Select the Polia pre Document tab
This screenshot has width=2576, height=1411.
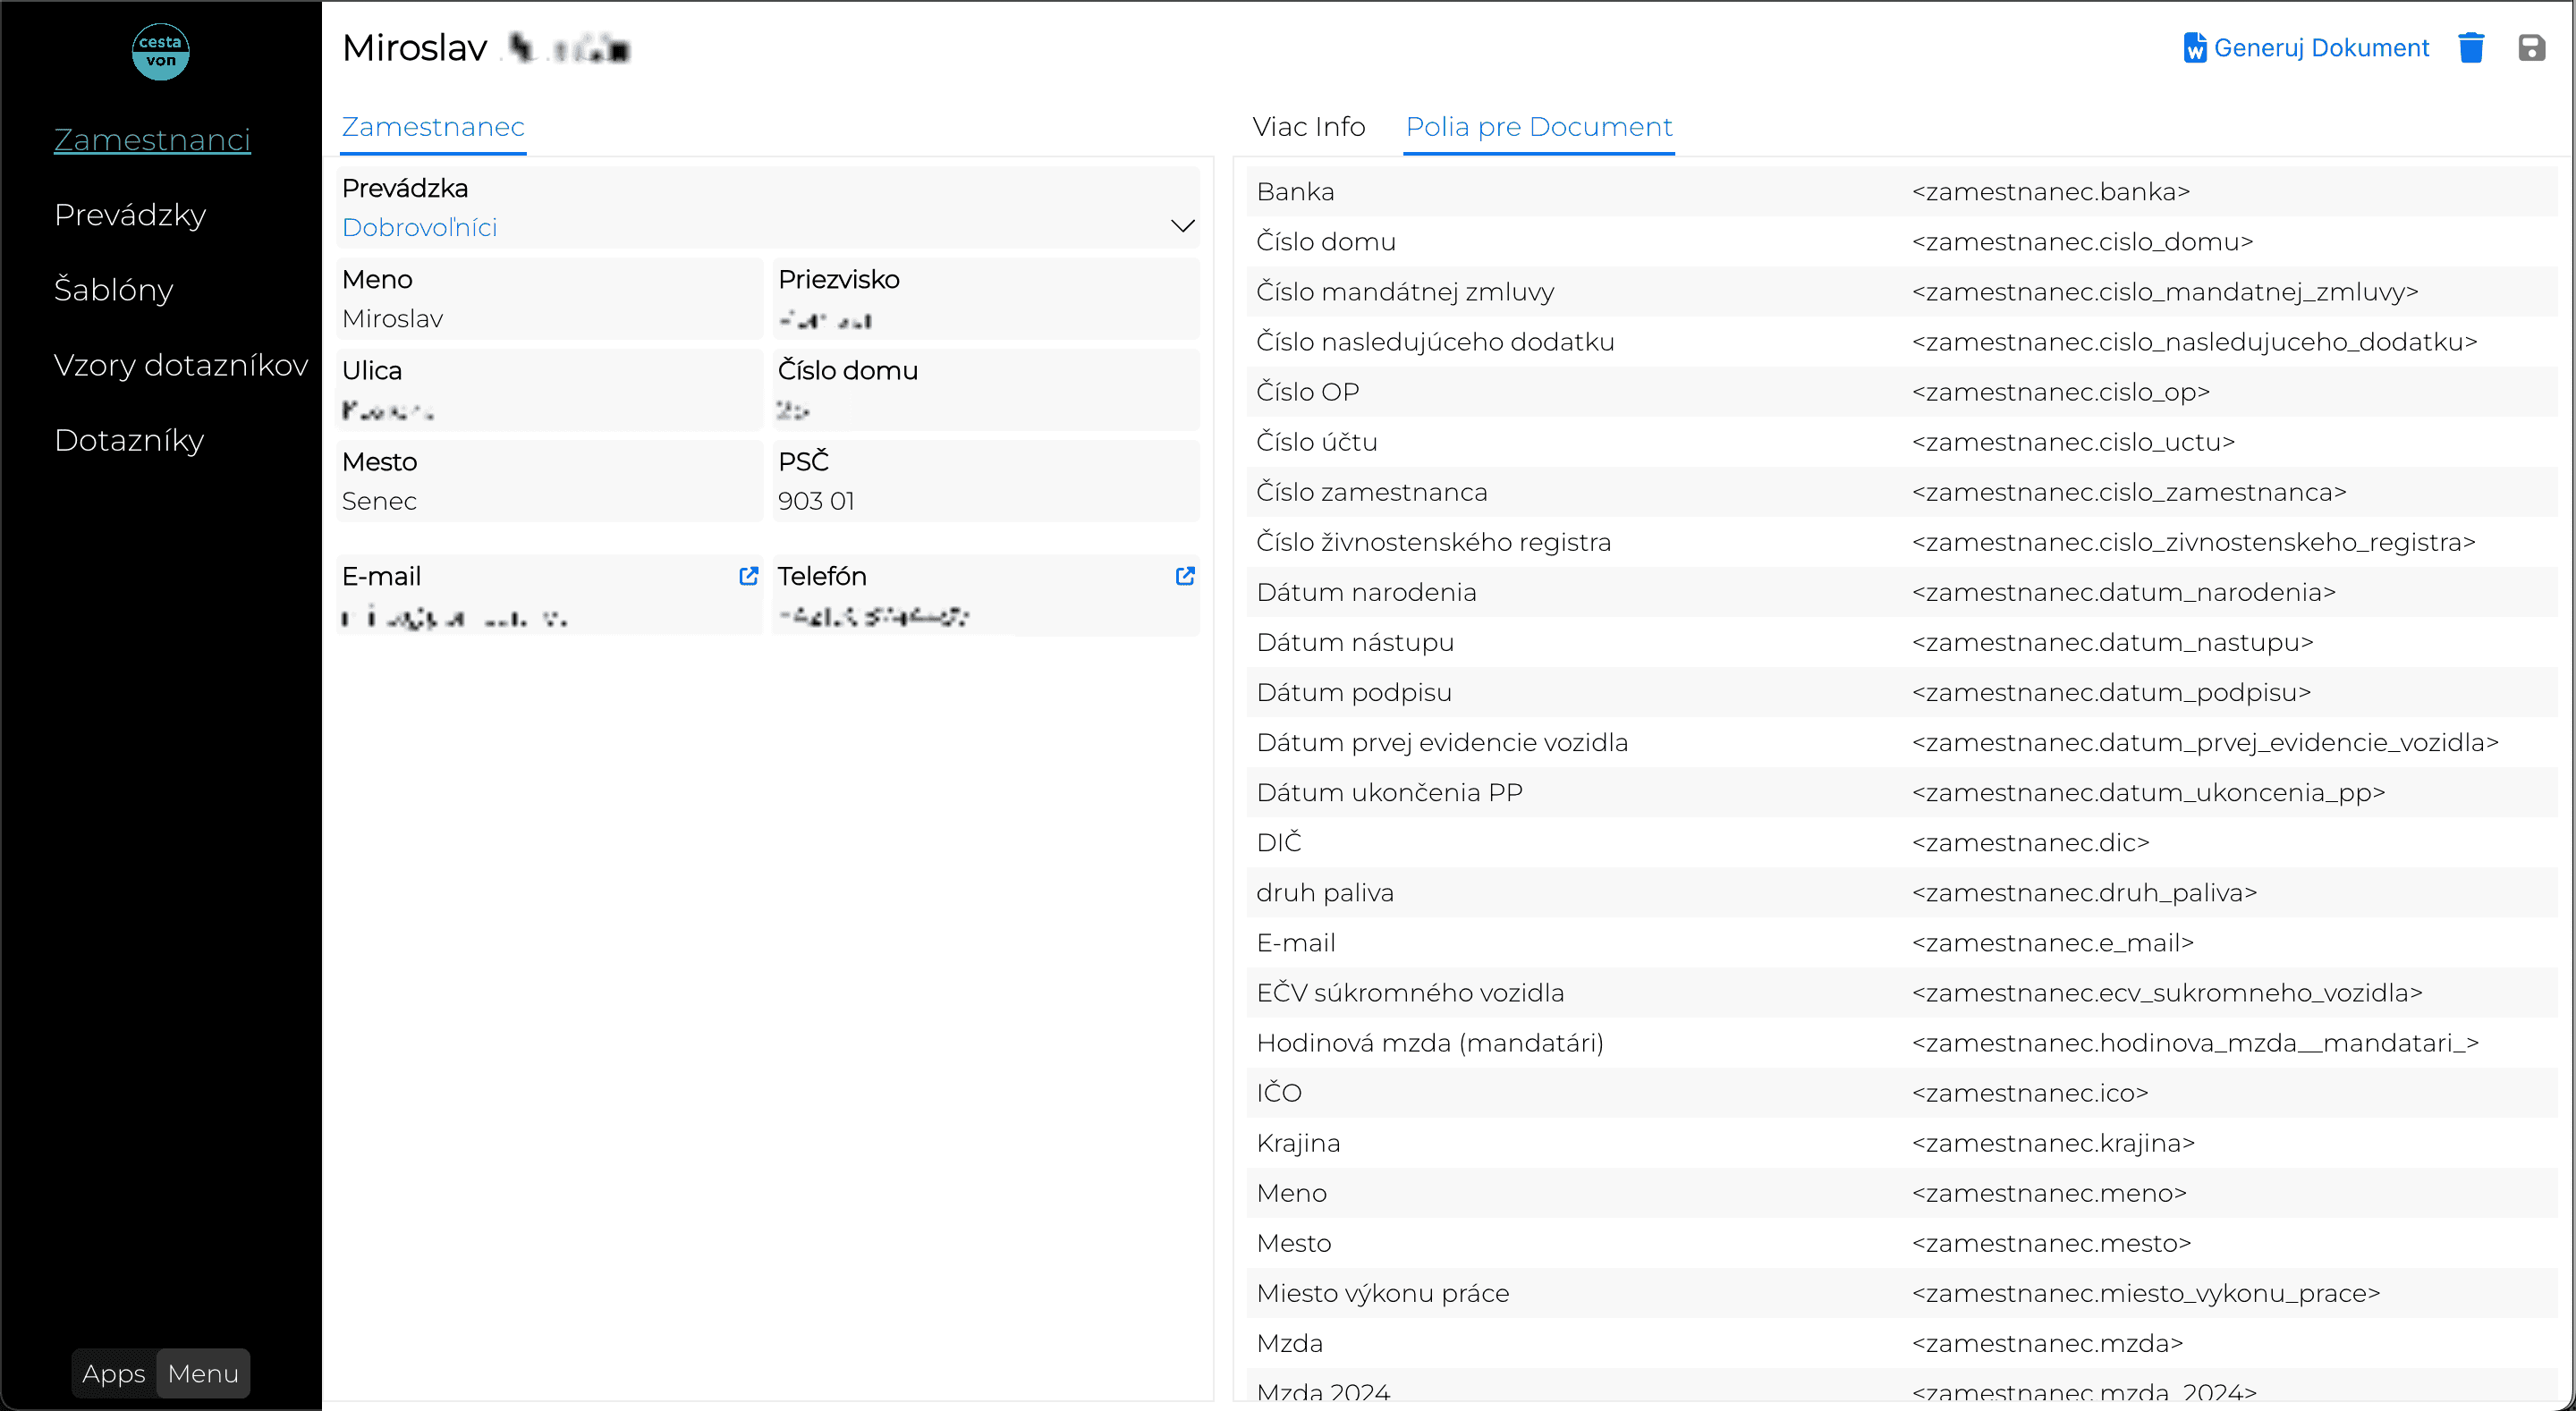pyautogui.click(x=1539, y=127)
